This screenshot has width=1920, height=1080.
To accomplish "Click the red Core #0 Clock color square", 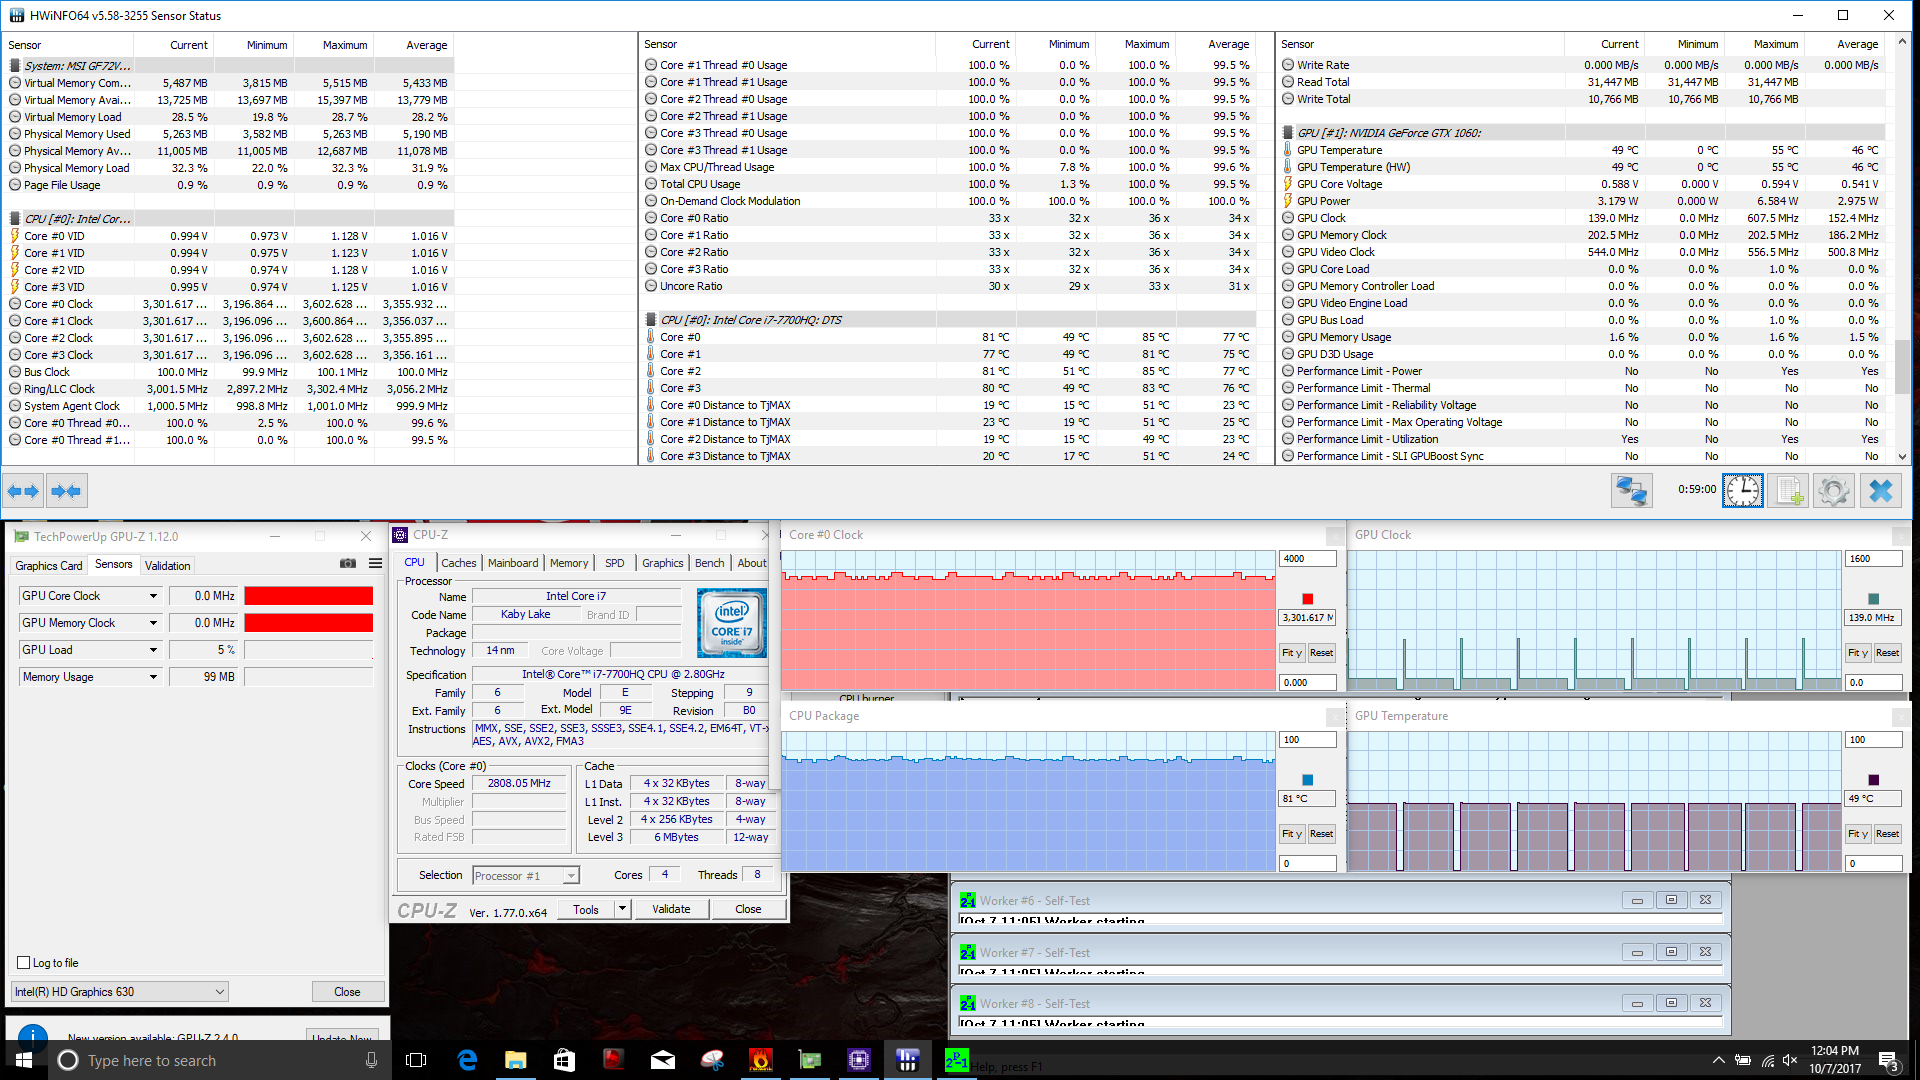I will point(1307,599).
